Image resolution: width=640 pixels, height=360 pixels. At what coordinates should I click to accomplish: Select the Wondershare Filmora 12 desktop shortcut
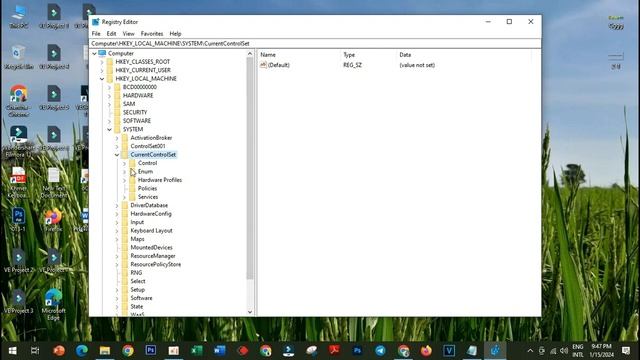coord(19,142)
